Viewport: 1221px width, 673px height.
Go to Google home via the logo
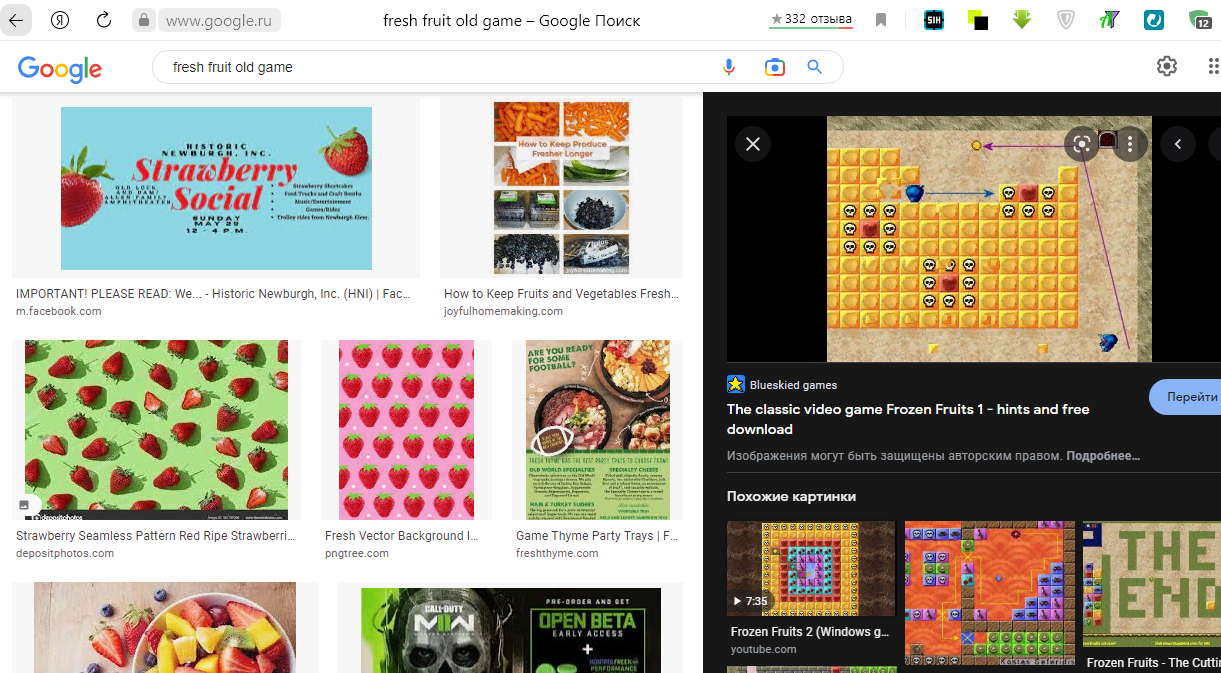point(60,68)
